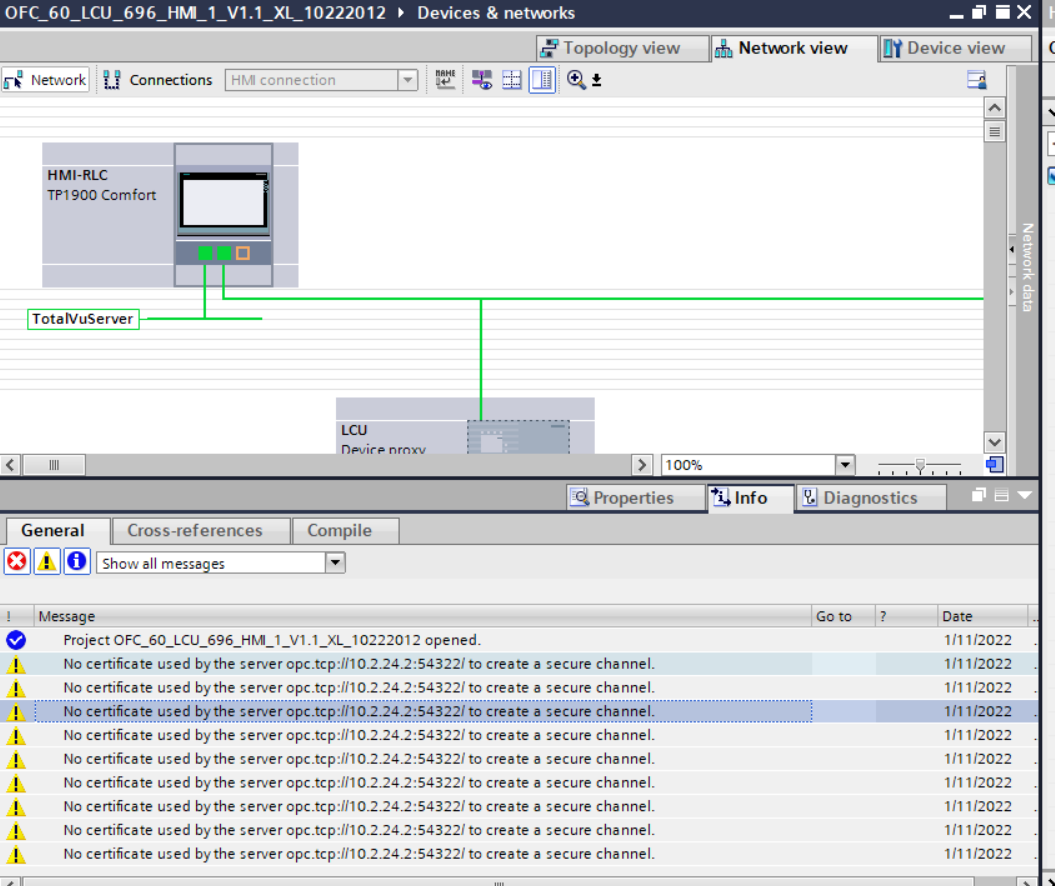This screenshot has height=886, width=1055.
Task: Open the 100% zoom level dropdown
Action: point(845,465)
